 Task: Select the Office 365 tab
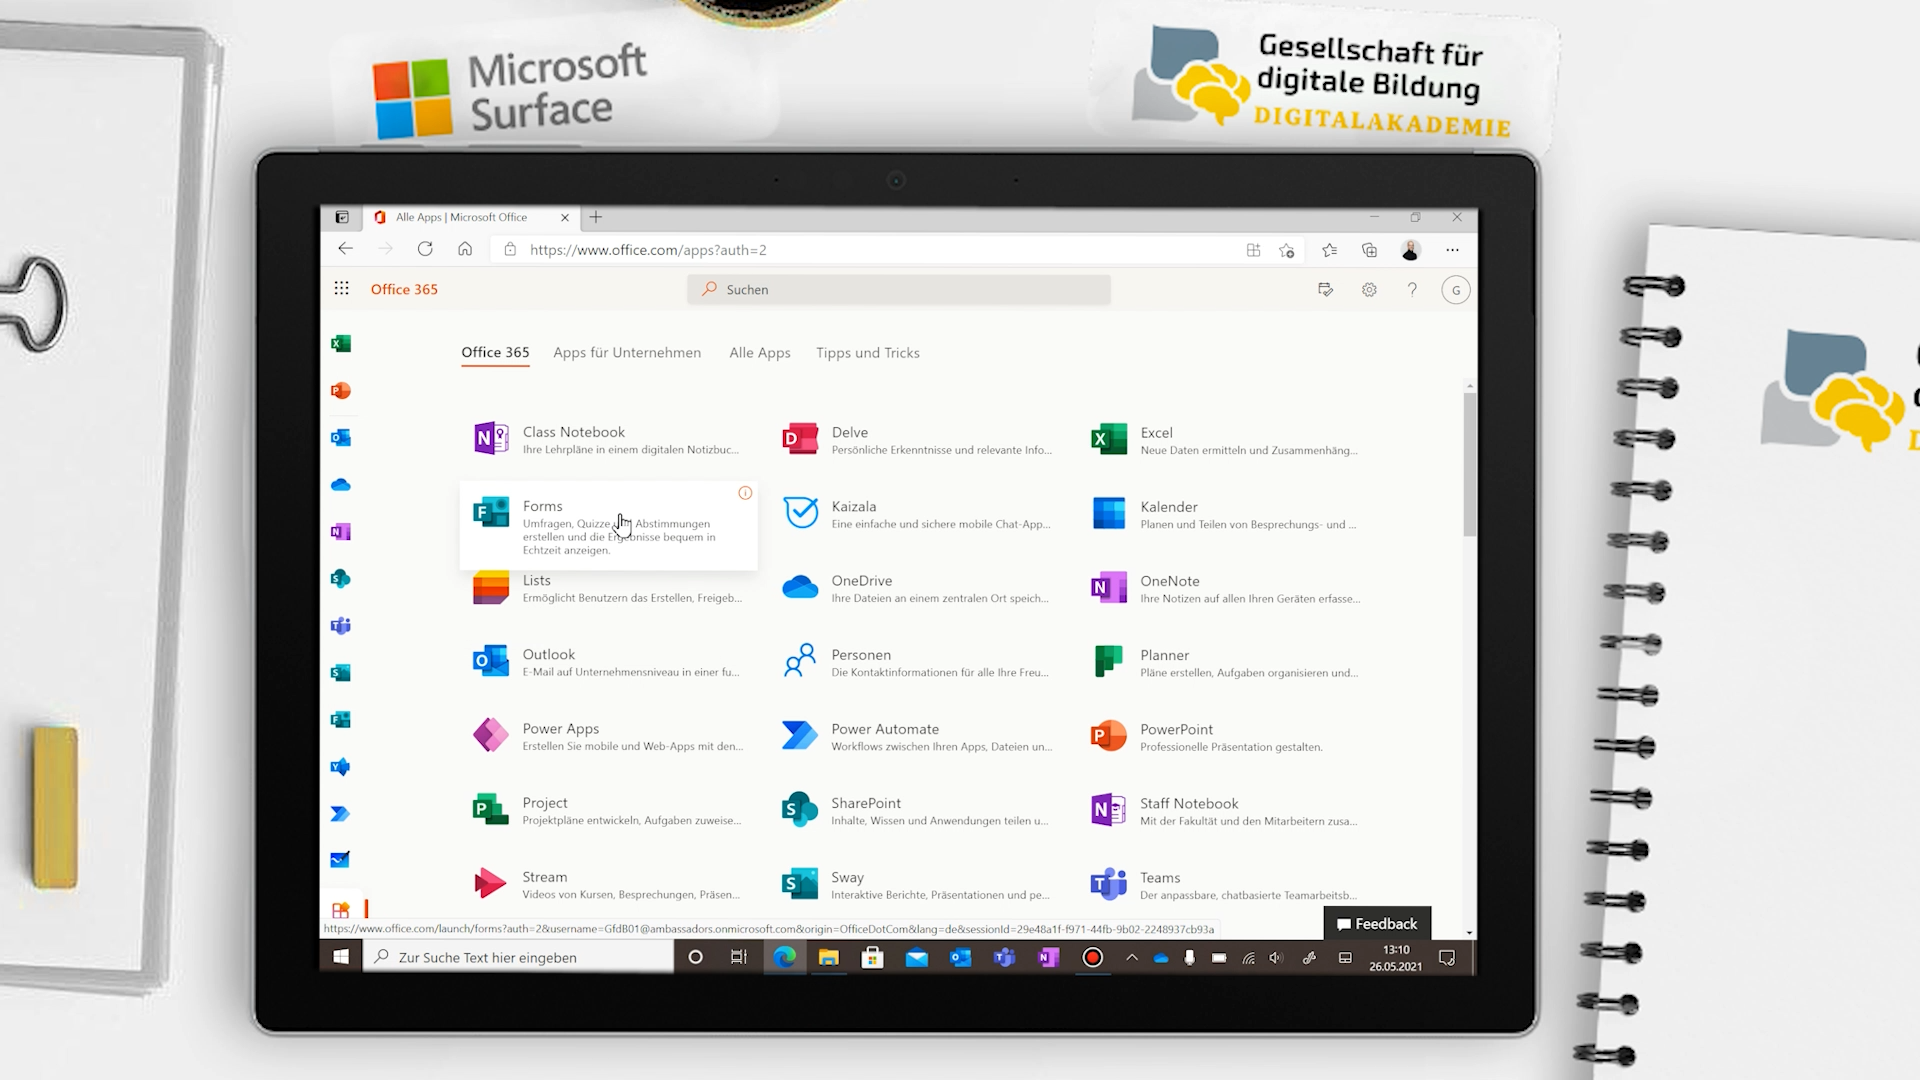click(x=495, y=353)
